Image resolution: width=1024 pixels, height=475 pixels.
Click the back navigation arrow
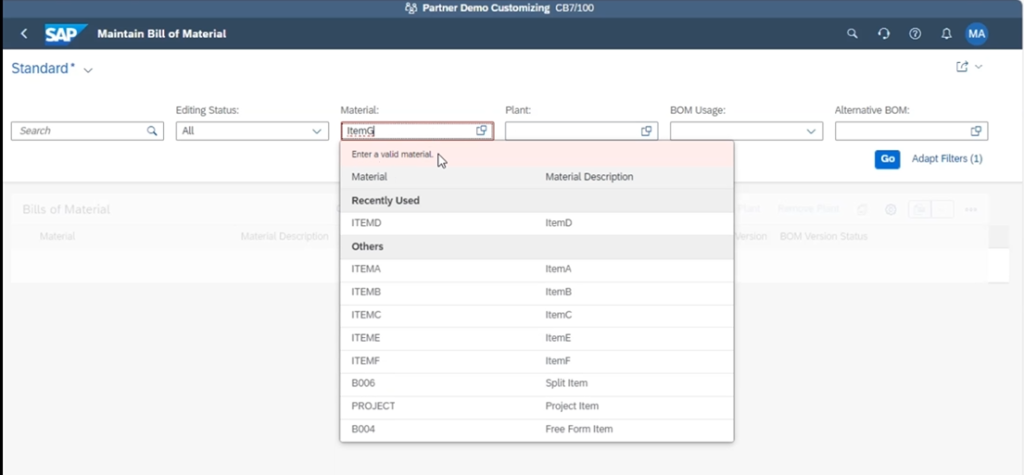click(24, 34)
